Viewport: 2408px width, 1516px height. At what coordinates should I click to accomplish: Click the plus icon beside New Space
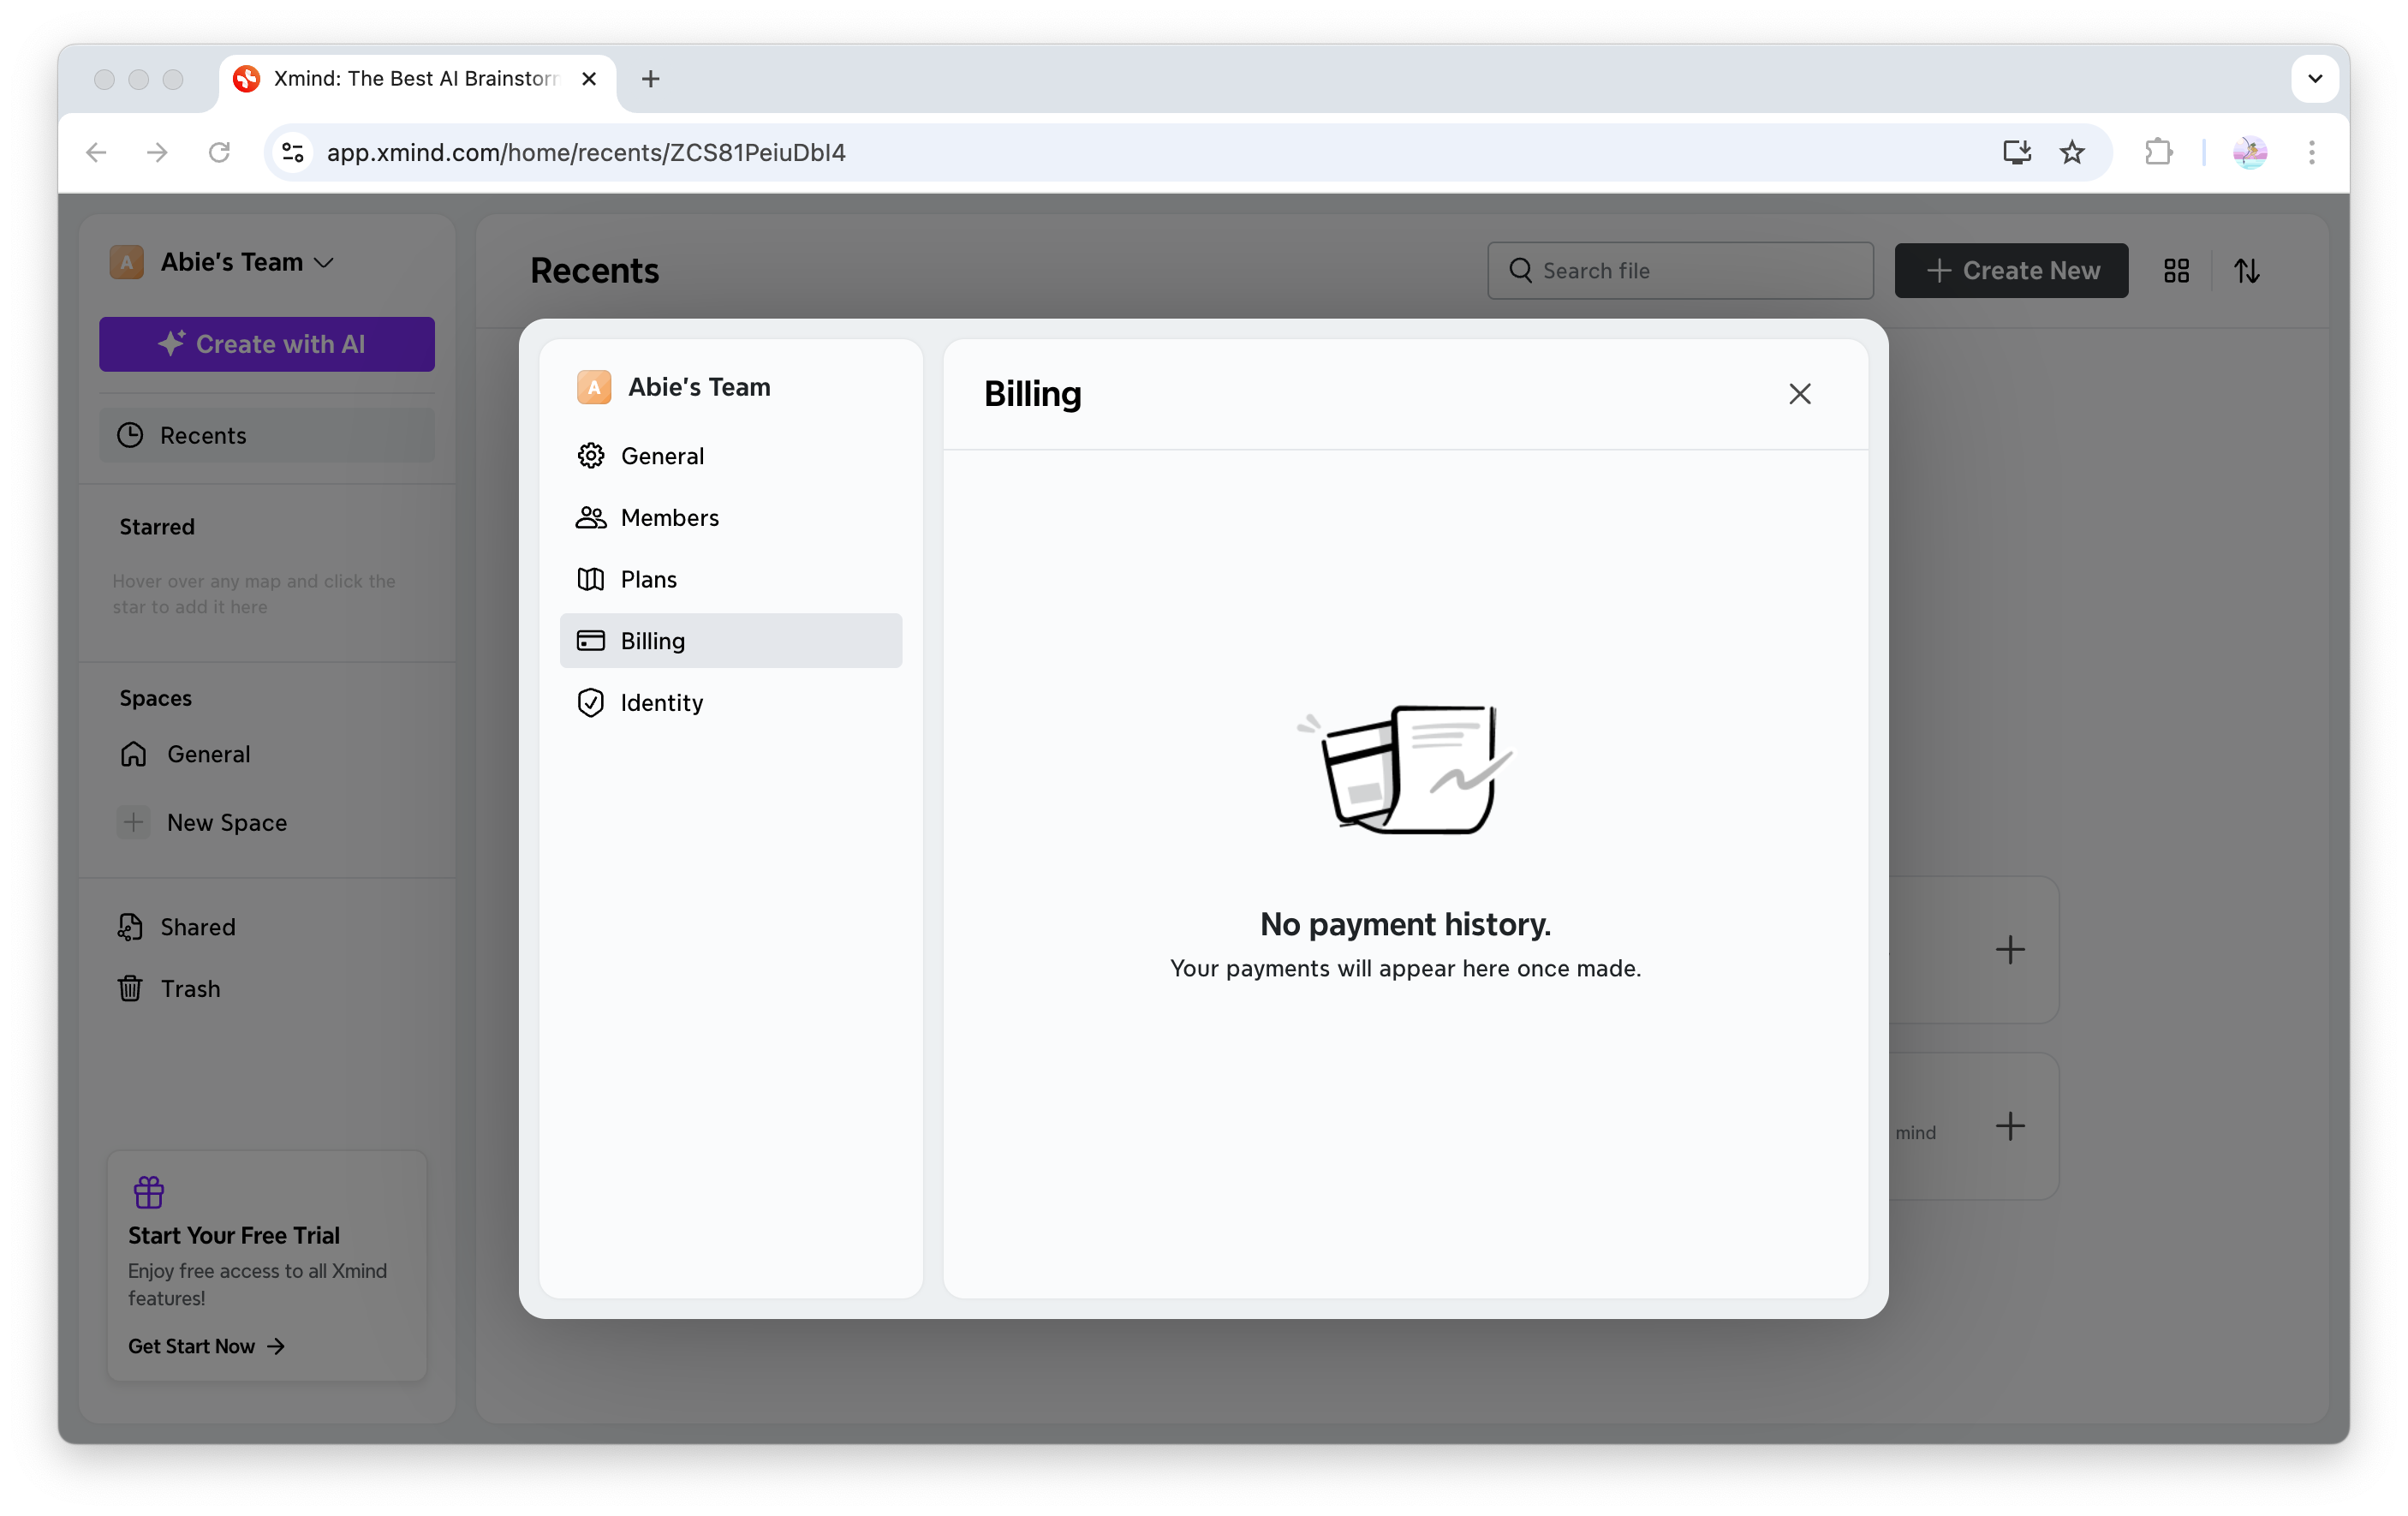coord(133,823)
